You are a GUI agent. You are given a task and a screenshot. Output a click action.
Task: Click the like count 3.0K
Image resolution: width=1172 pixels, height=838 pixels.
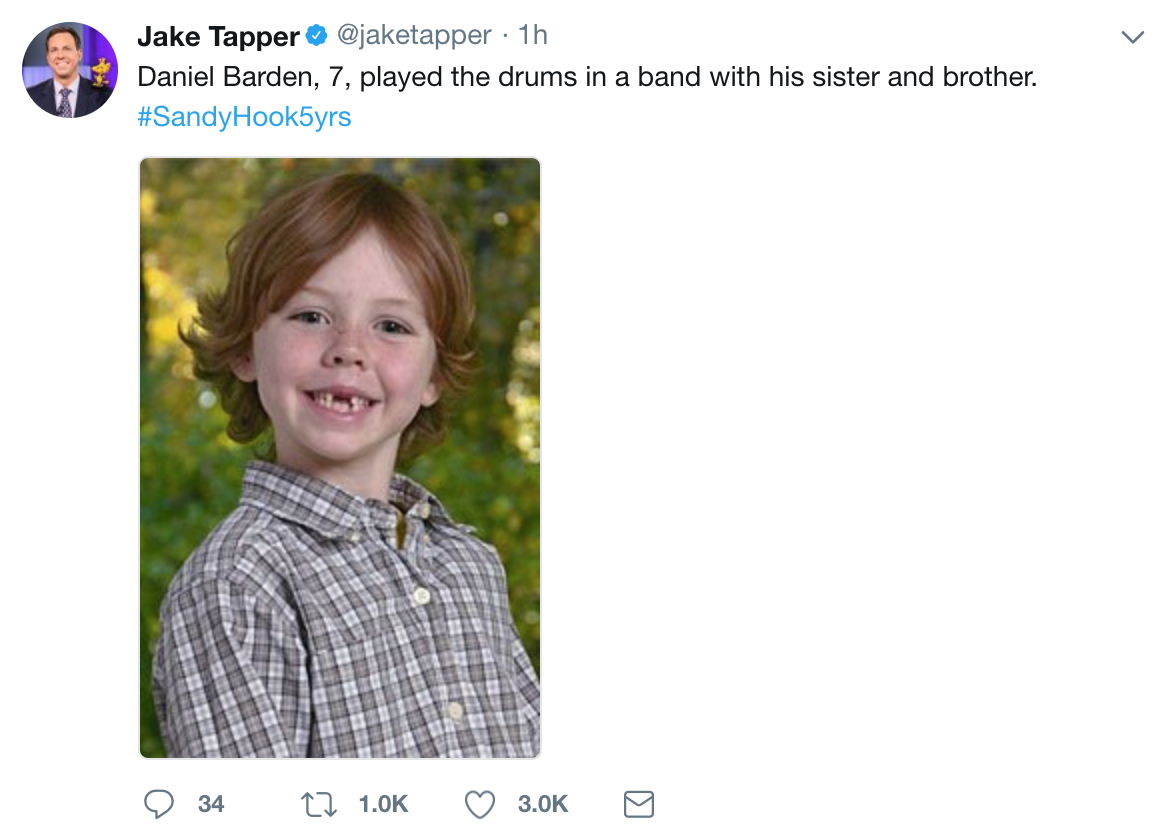click(543, 804)
